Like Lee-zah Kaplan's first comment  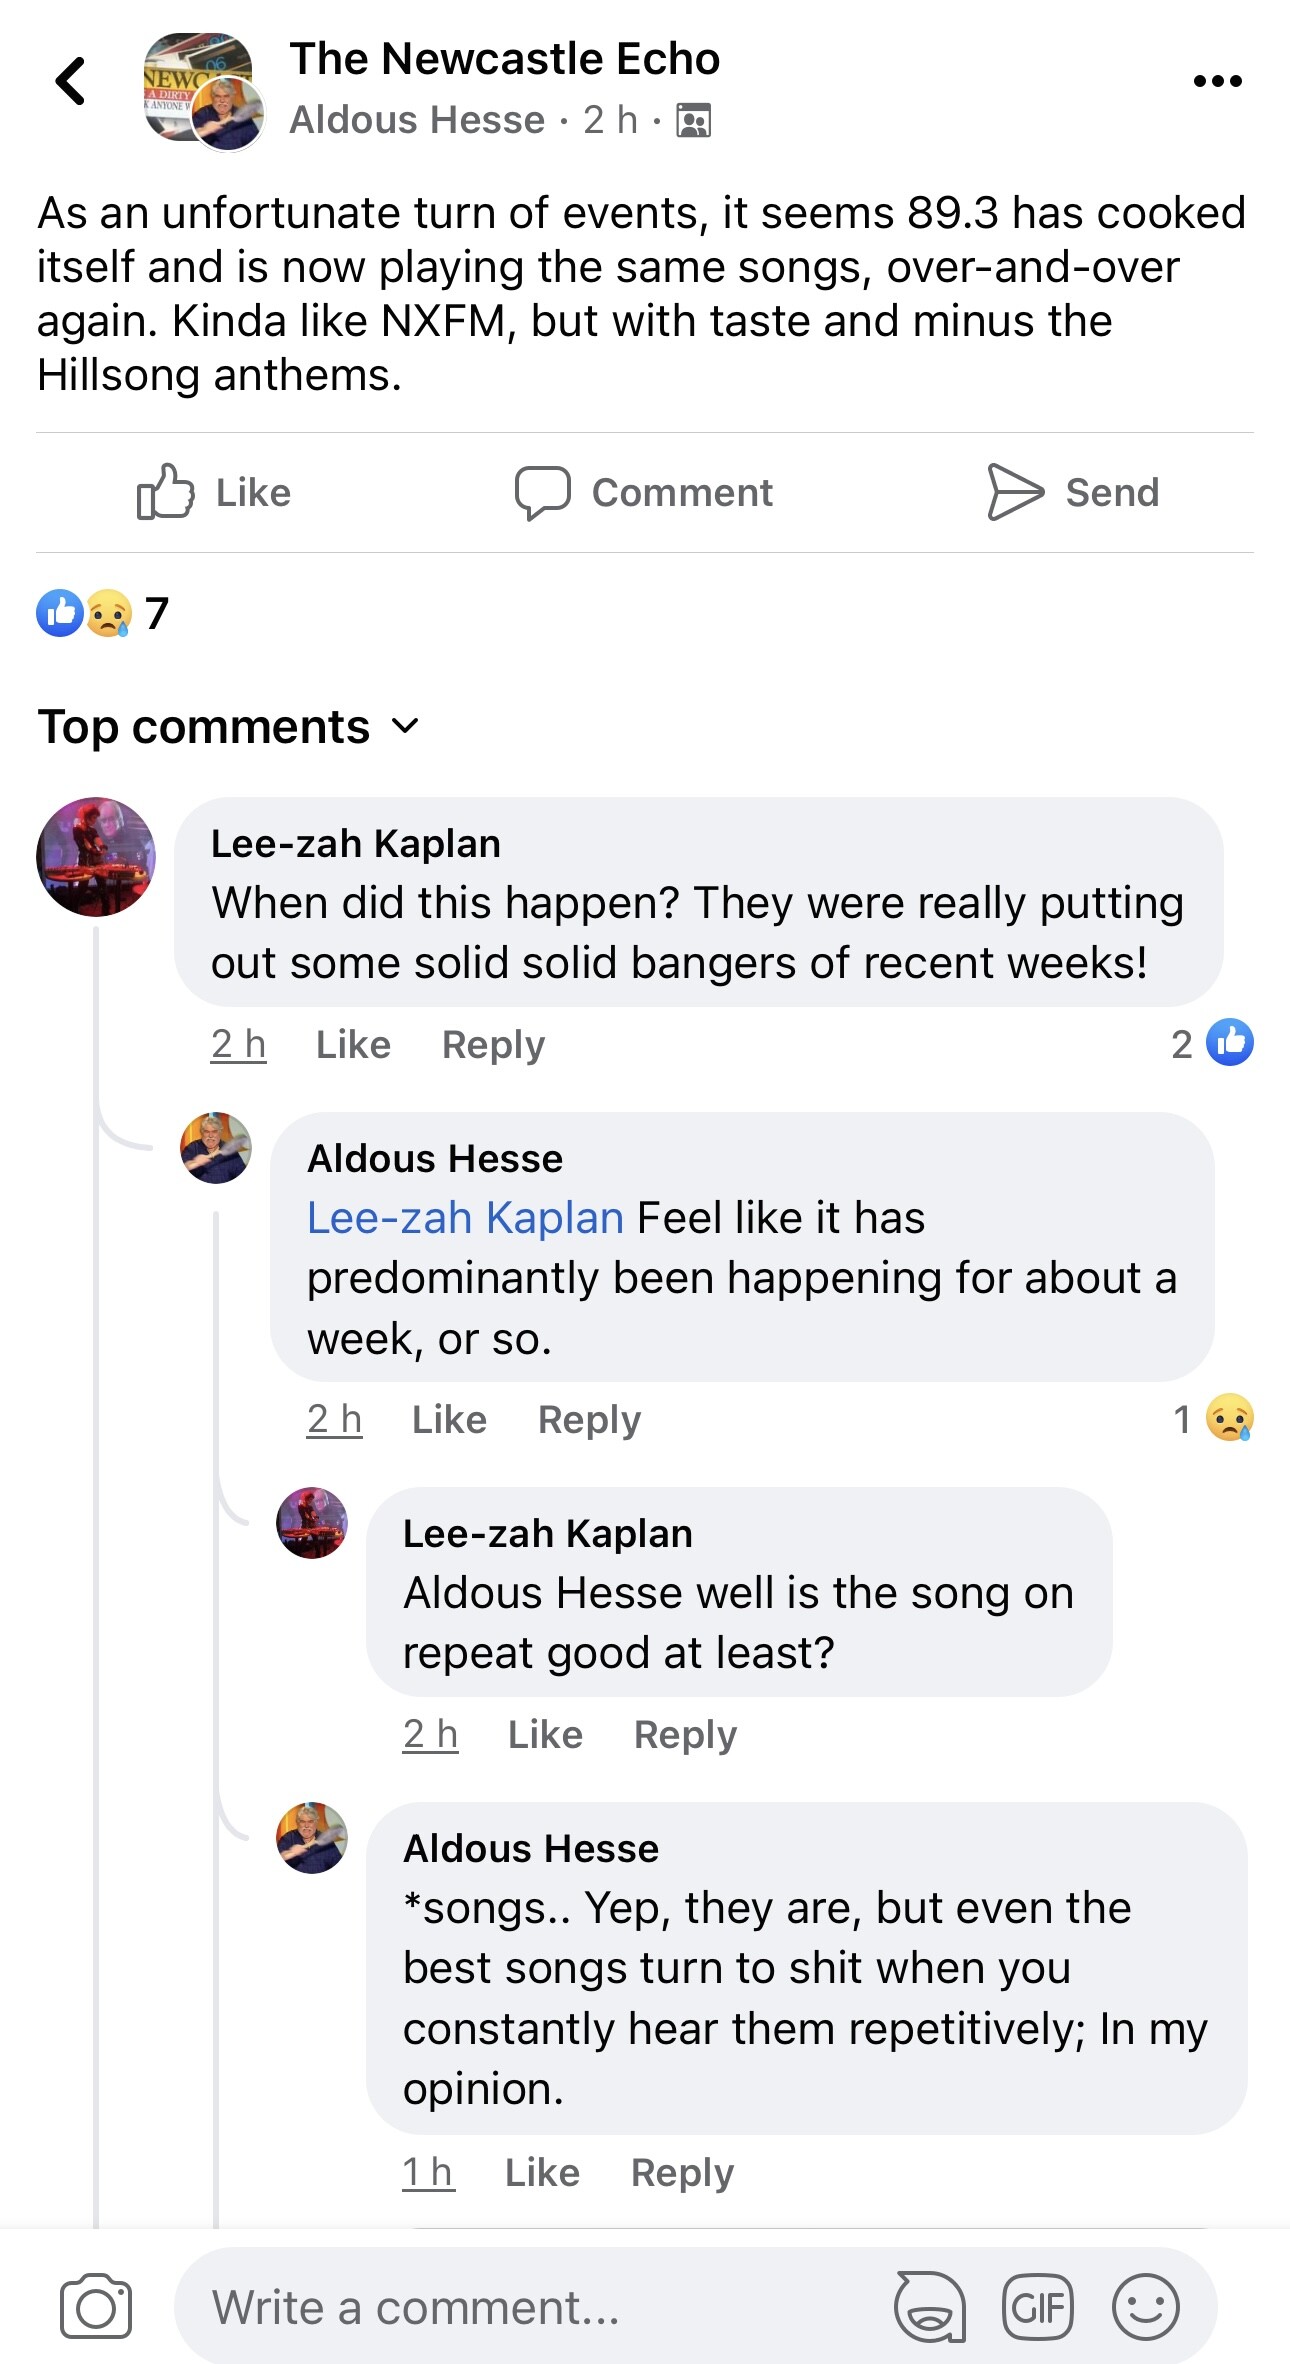(x=353, y=1045)
